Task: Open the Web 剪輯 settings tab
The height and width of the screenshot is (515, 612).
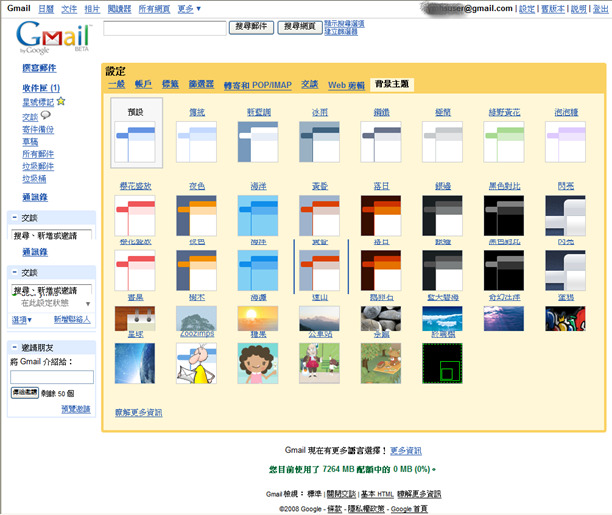Action: (346, 85)
